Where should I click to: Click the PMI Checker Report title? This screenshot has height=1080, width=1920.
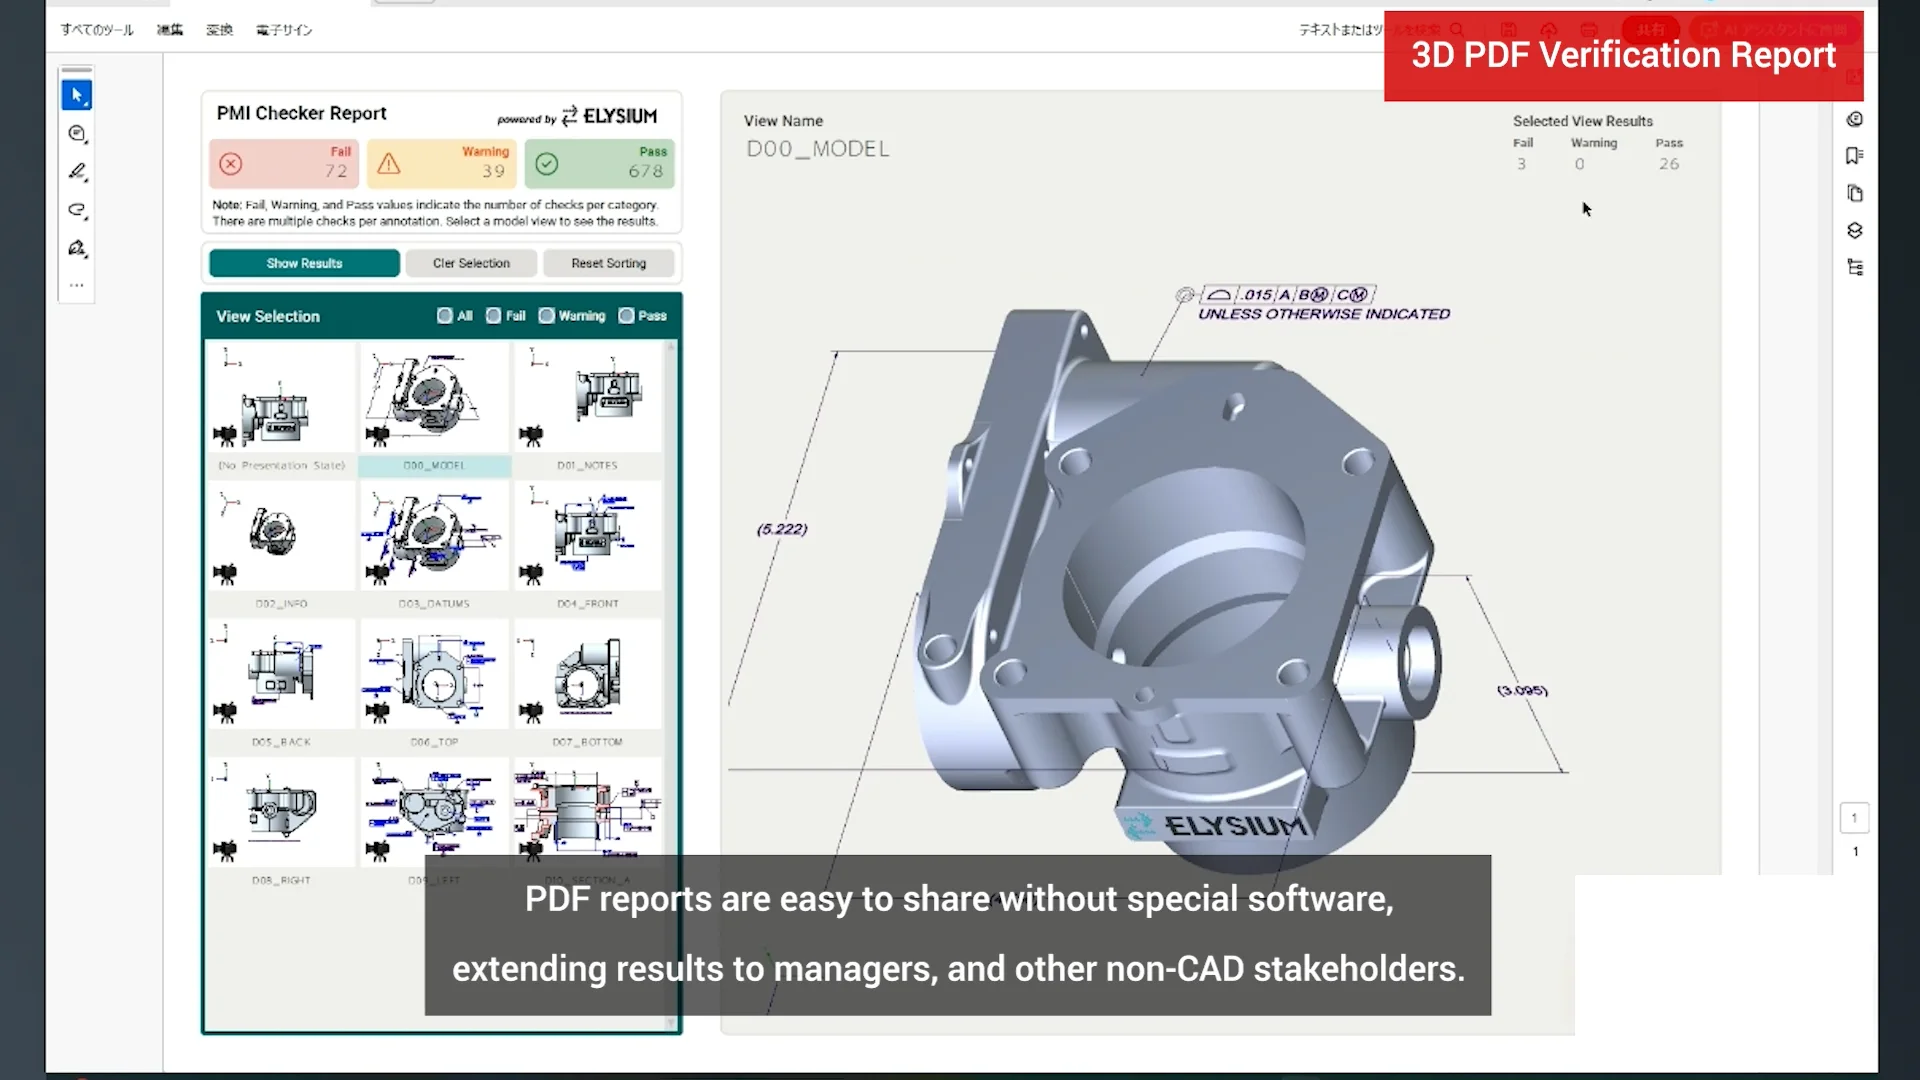pyautogui.click(x=301, y=113)
